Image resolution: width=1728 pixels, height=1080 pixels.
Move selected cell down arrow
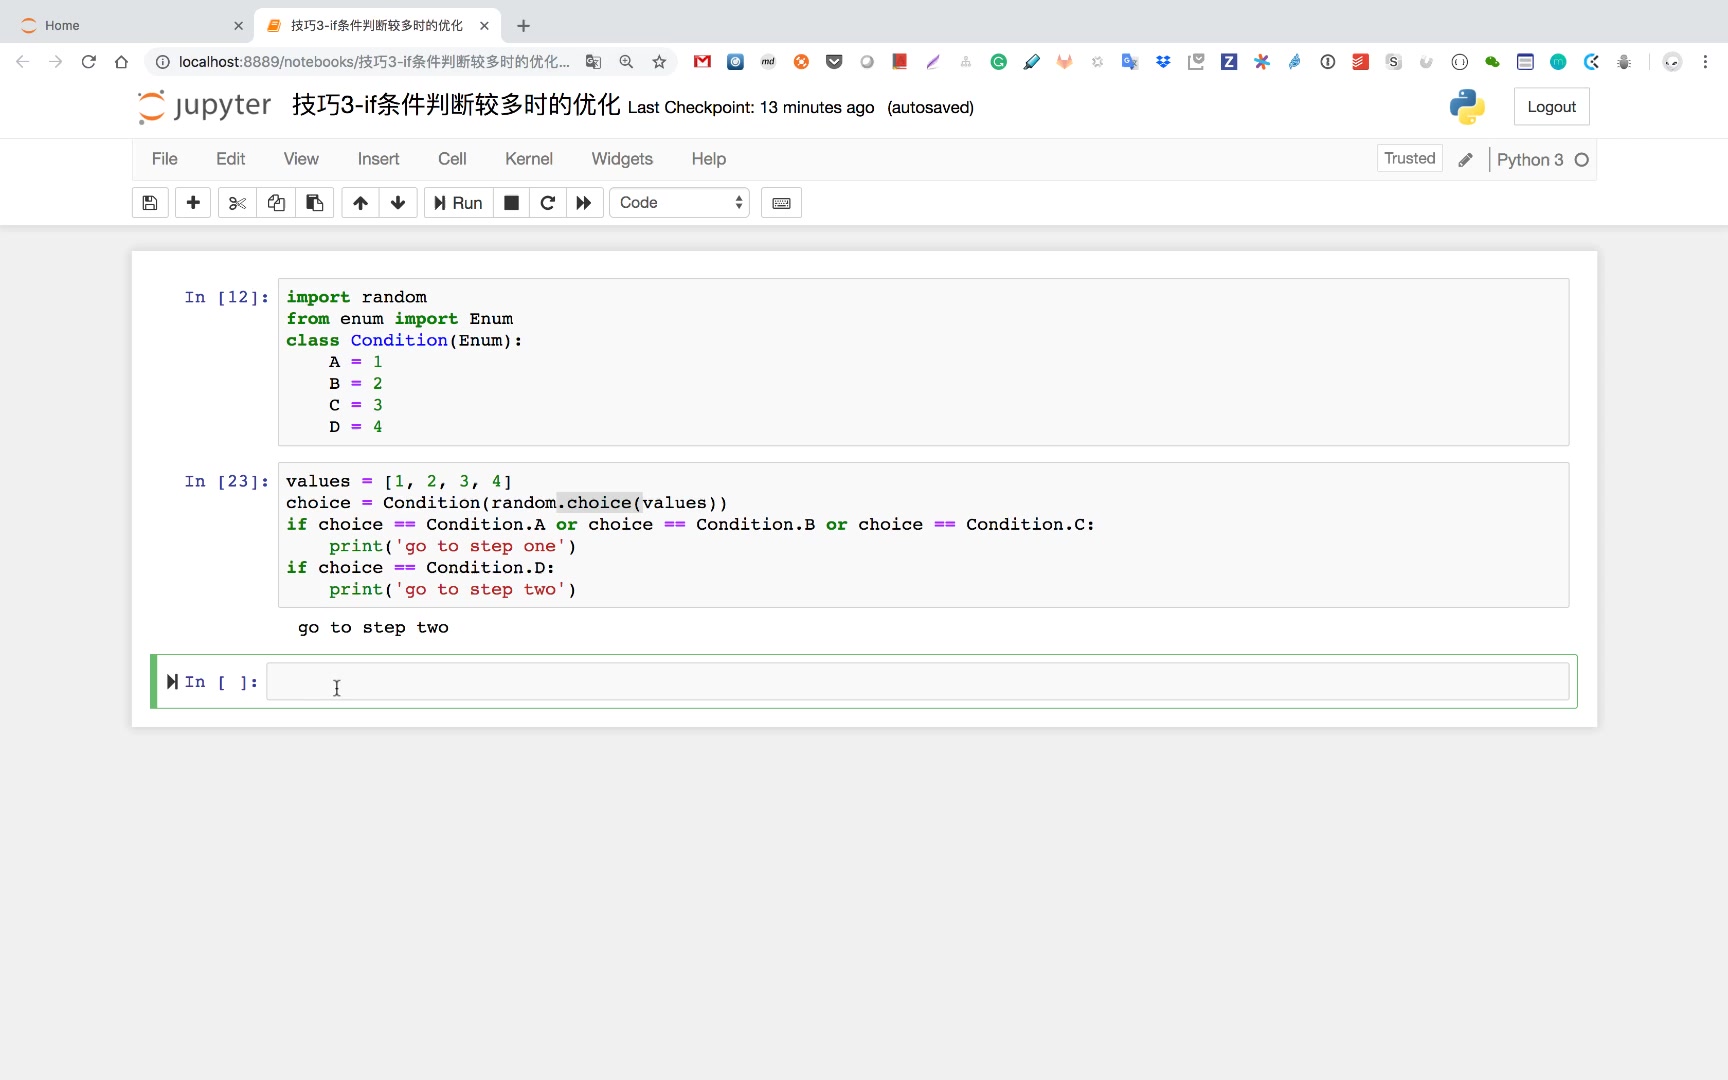398,203
